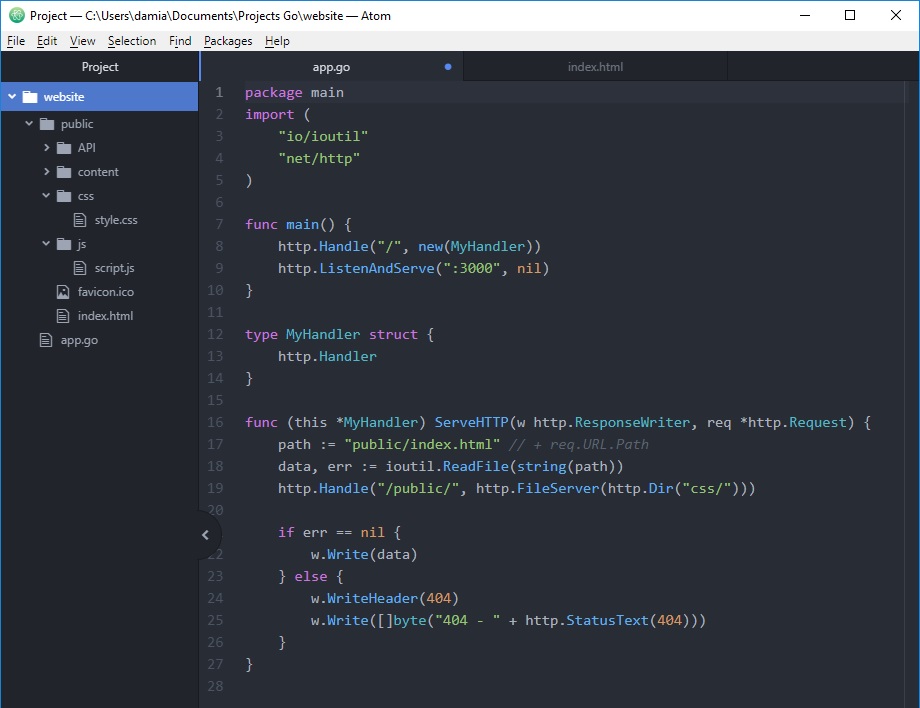Click the script.js file icon
The width and height of the screenshot is (920, 708).
(x=80, y=268)
